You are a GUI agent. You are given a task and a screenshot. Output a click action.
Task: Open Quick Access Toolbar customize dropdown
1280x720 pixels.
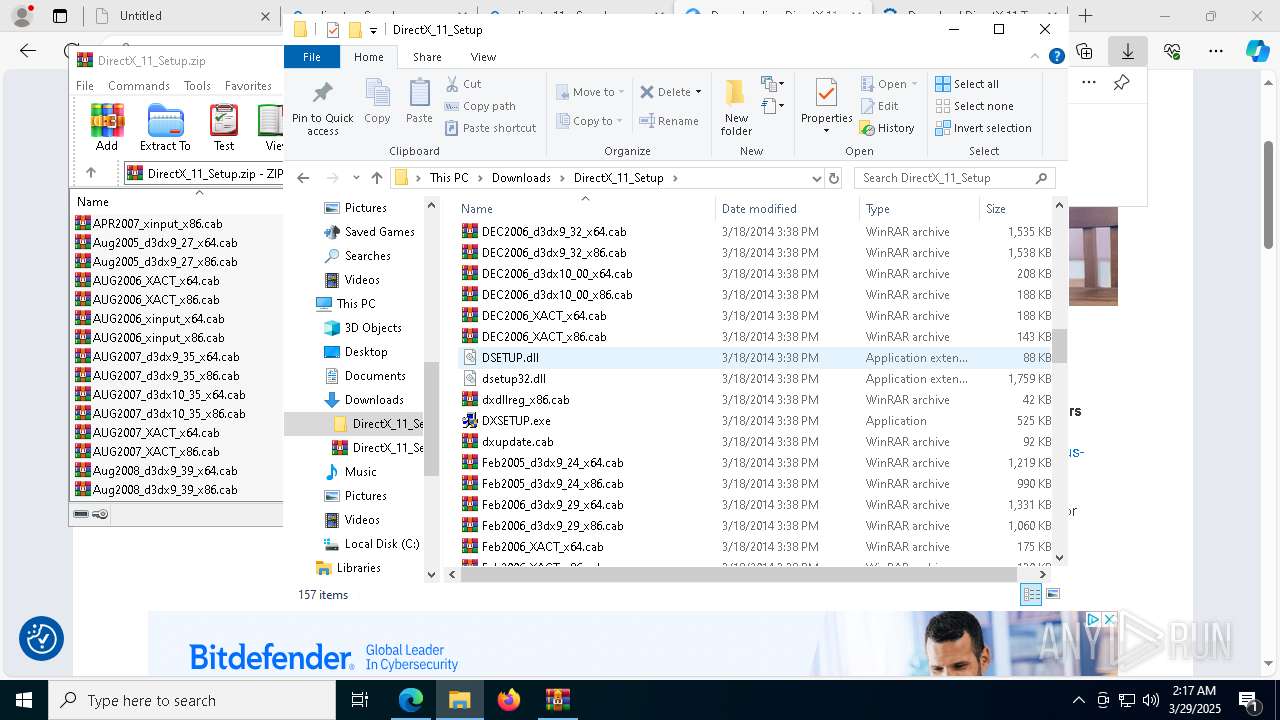click(x=373, y=30)
